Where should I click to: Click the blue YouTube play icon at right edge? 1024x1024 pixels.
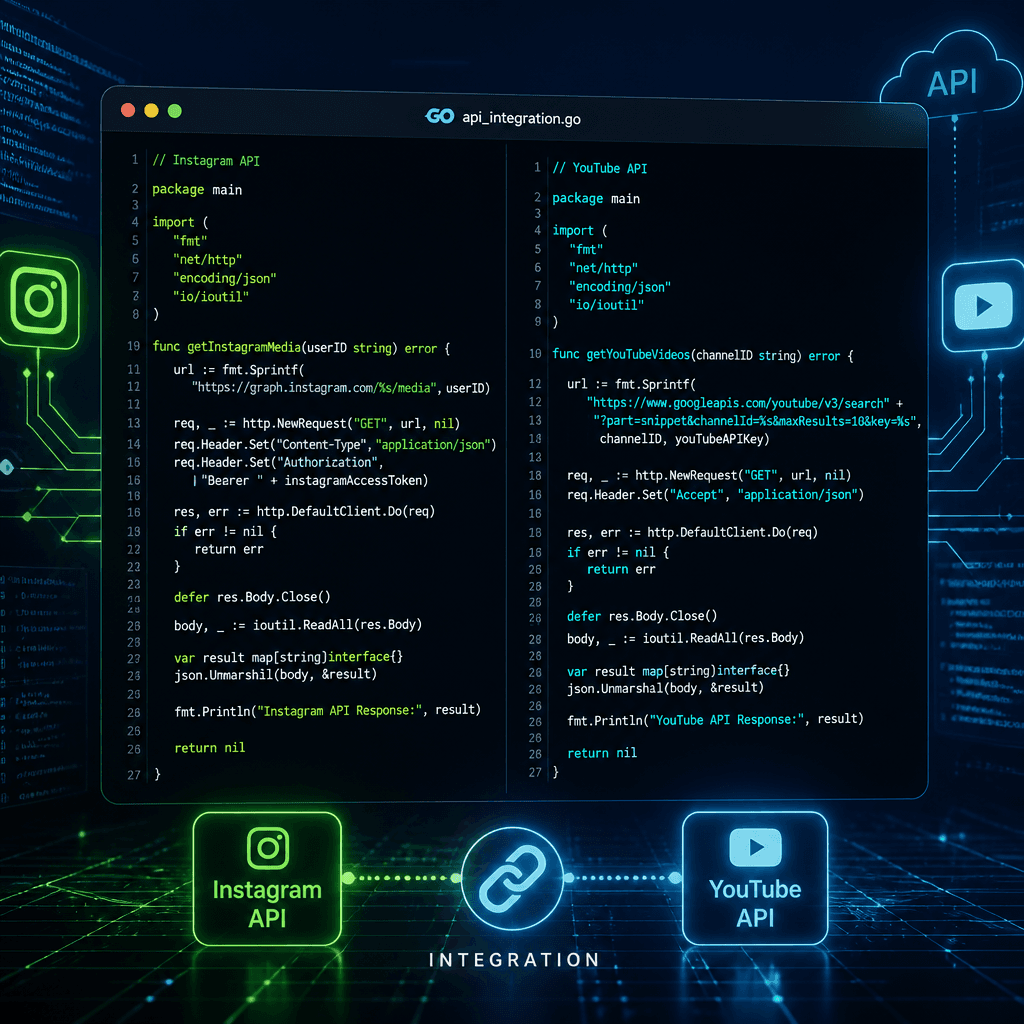984,306
